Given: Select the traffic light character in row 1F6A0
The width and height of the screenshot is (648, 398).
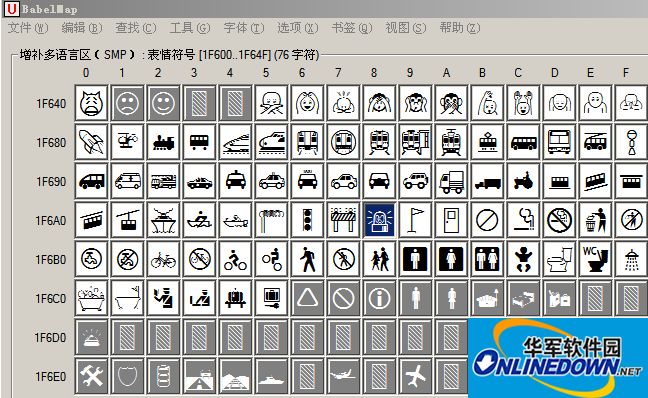Looking at the screenshot, I should click(x=307, y=220).
